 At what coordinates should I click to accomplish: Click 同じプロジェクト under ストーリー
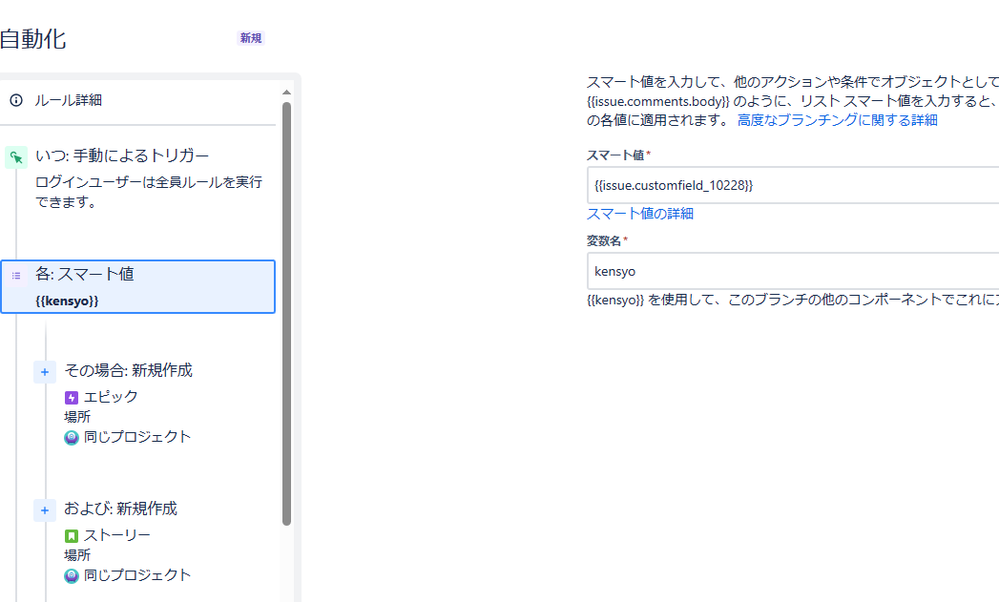tap(137, 575)
